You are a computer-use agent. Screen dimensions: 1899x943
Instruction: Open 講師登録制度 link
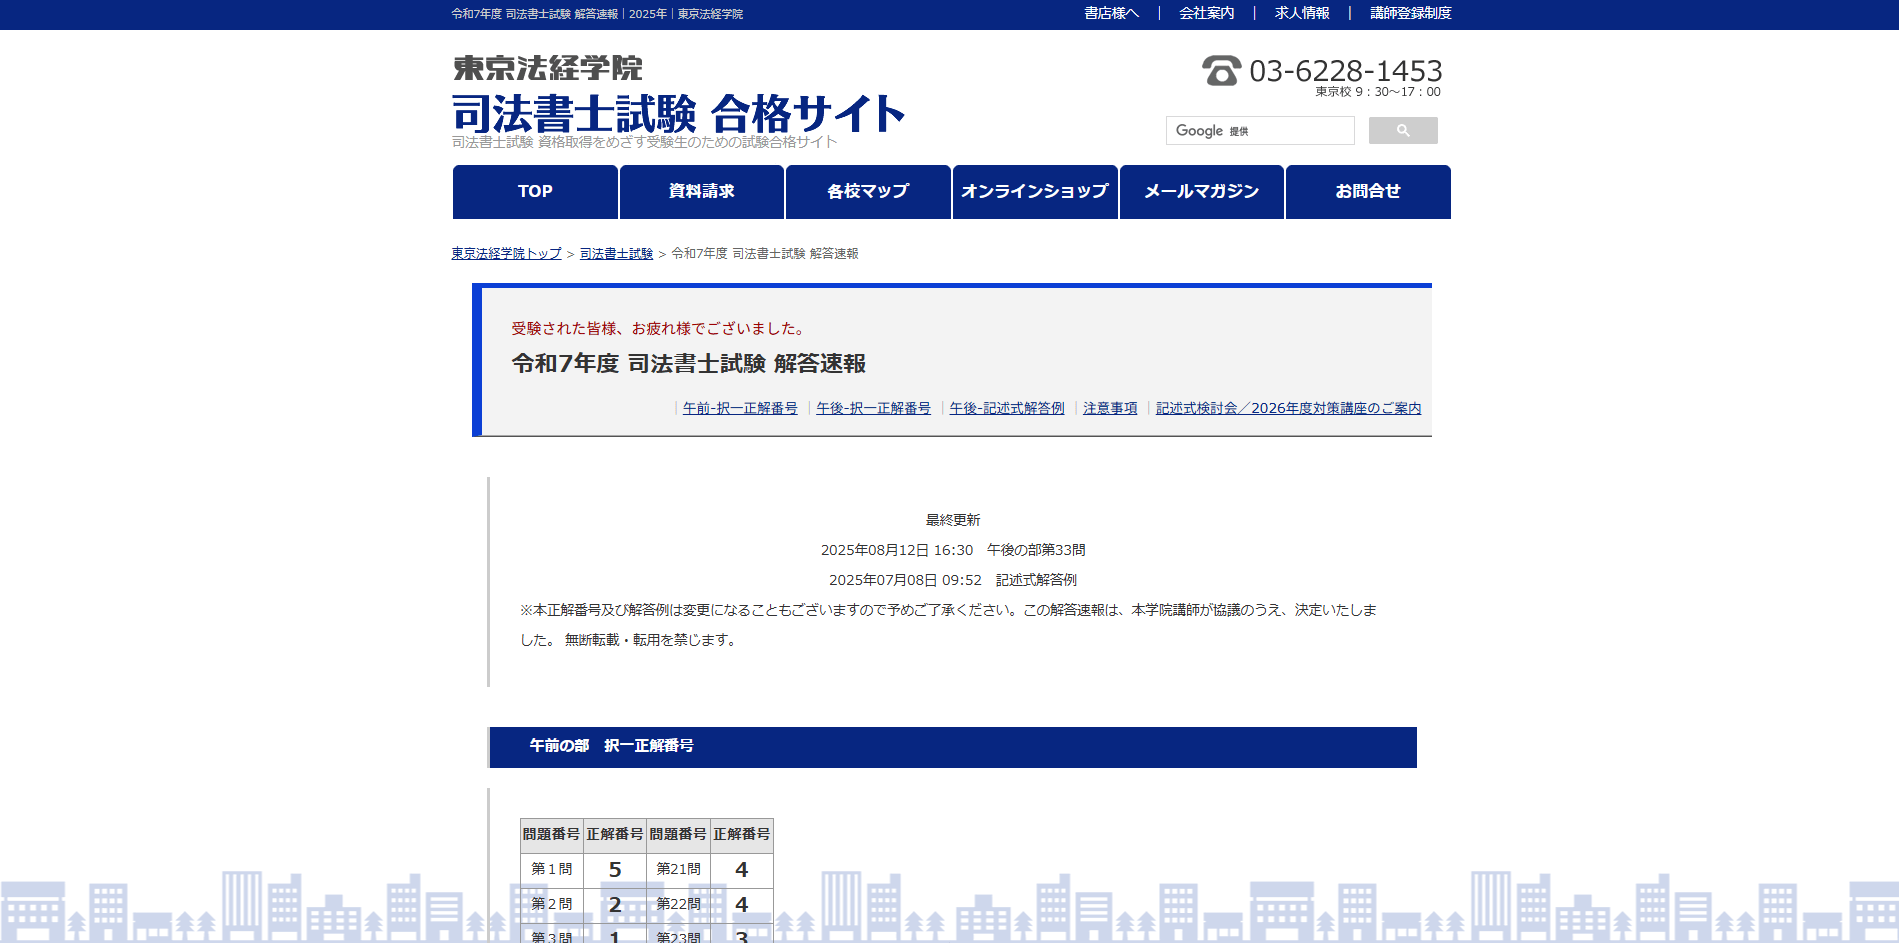1410,13
